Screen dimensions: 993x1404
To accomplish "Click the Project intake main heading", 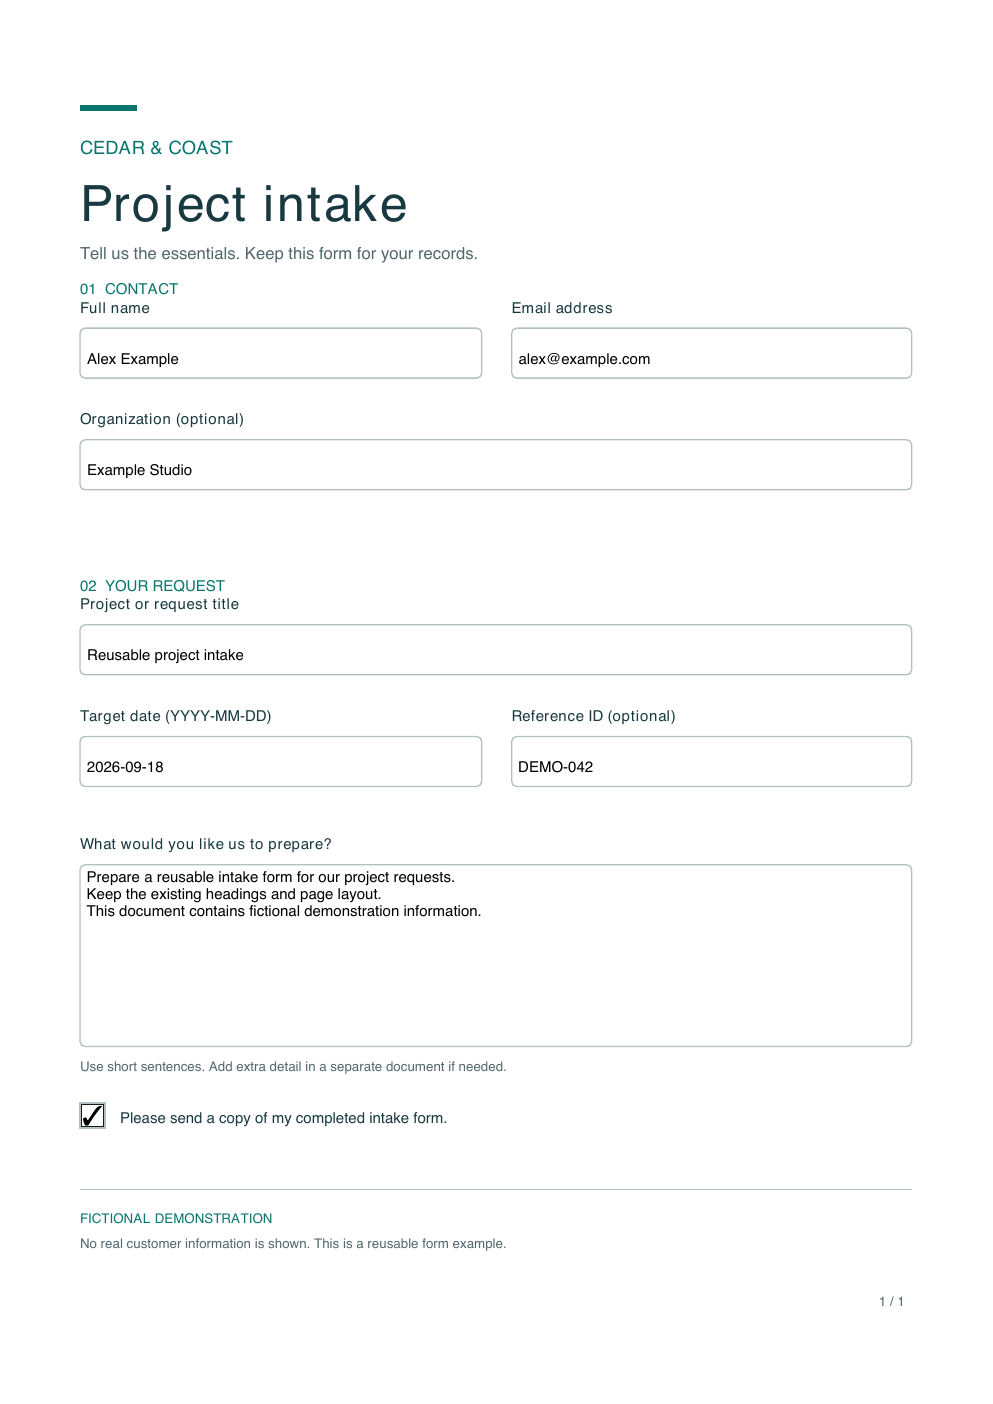I will pyautogui.click(x=244, y=205).
